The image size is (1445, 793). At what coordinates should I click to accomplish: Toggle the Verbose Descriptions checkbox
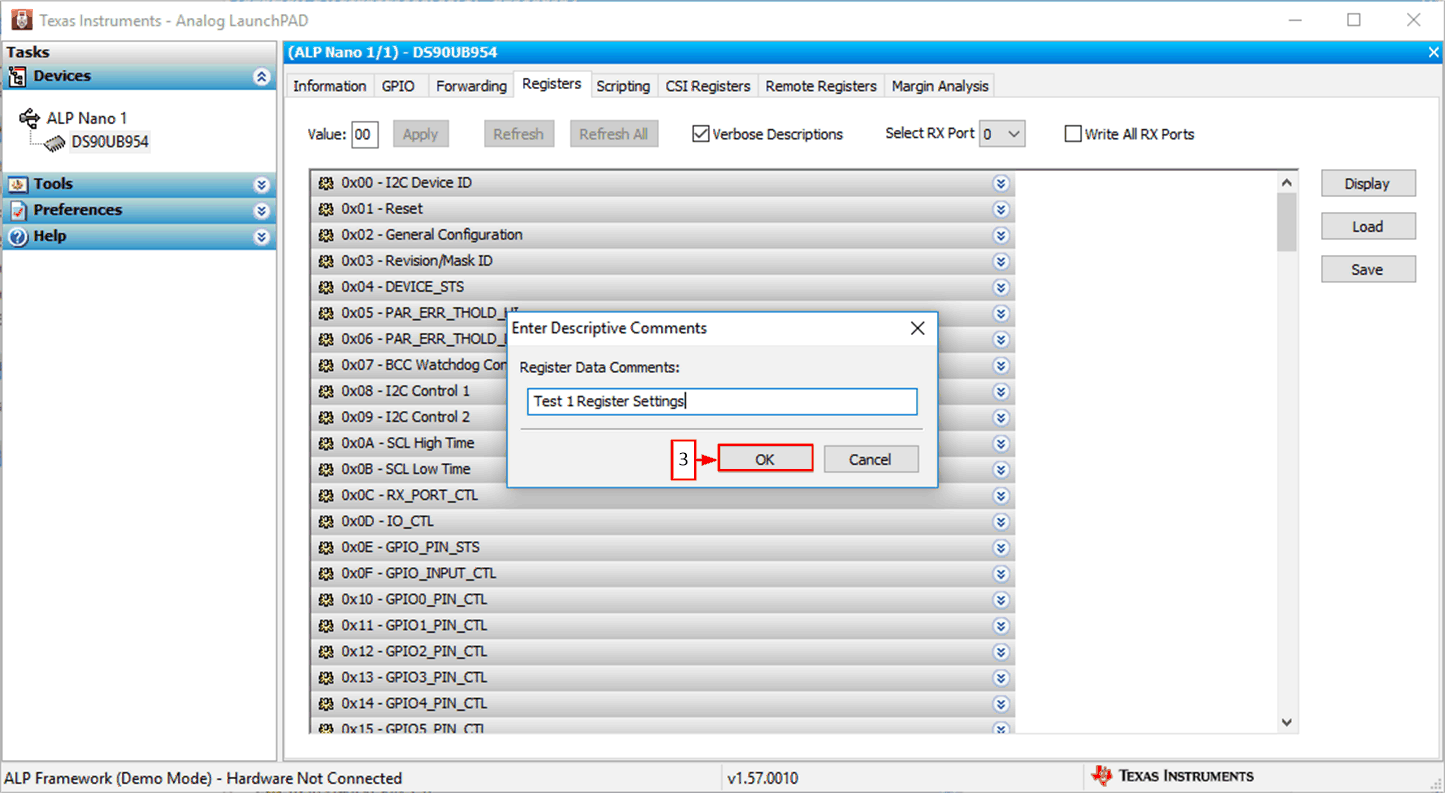[701, 134]
